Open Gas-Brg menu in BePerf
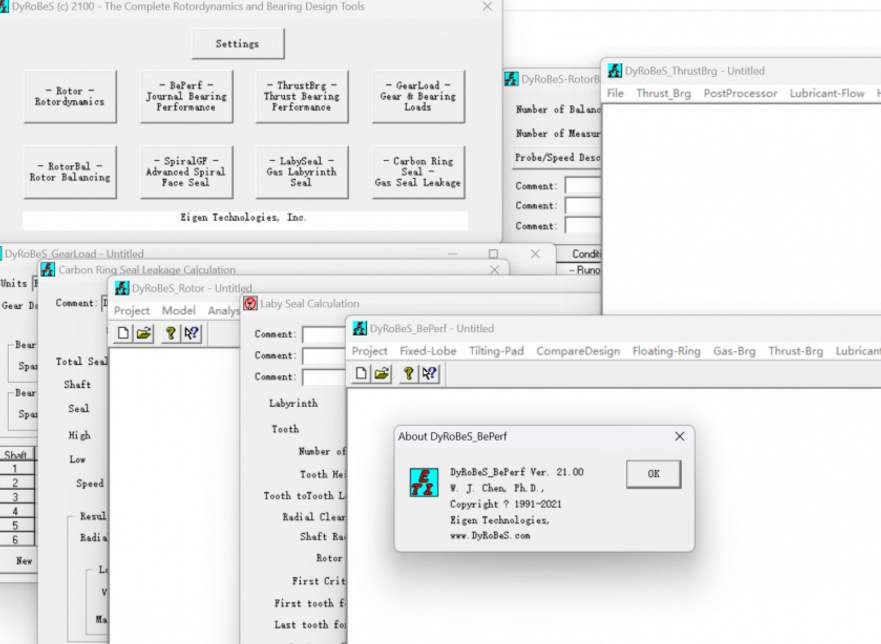The image size is (881, 644). coord(734,351)
